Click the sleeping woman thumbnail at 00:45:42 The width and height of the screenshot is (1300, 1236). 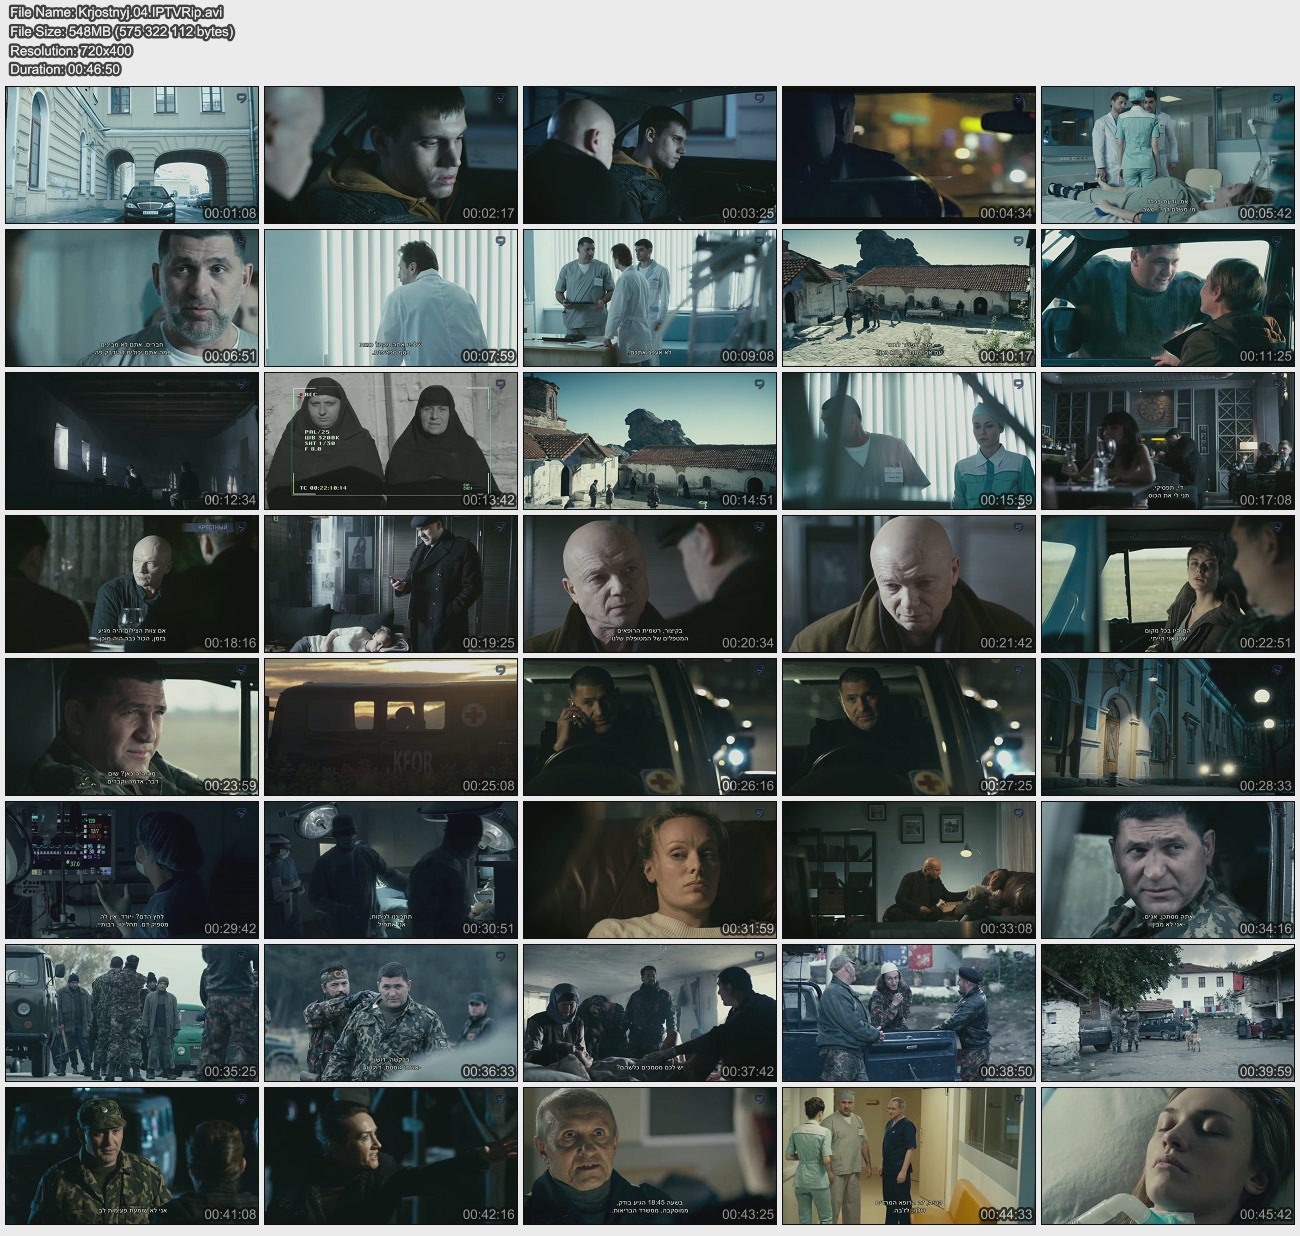[1167, 1156]
